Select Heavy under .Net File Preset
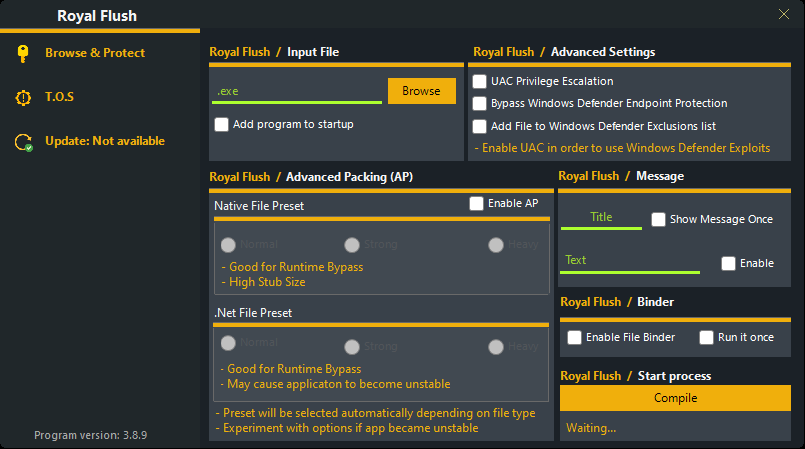 coord(496,347)
